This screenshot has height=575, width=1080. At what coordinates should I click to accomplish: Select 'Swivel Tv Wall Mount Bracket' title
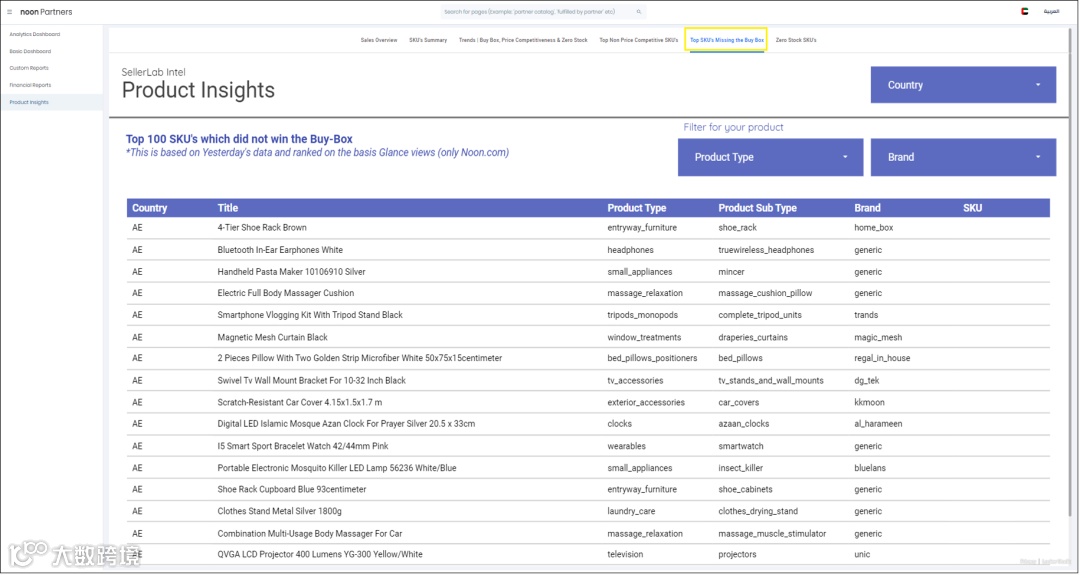coord(311,380)
